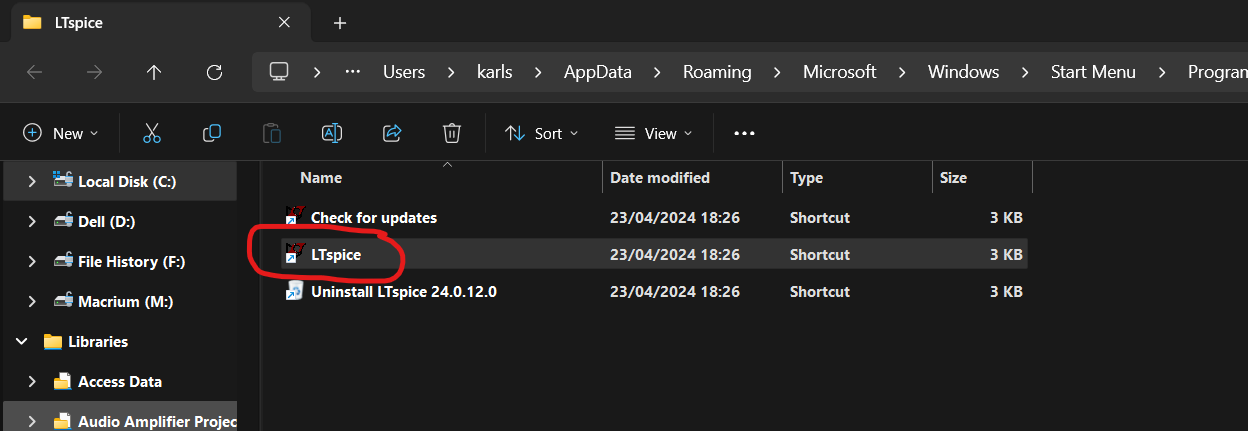Click the Check for updates shortcut icon
This screenshot has height=431, width=1248.
(294, 216)
